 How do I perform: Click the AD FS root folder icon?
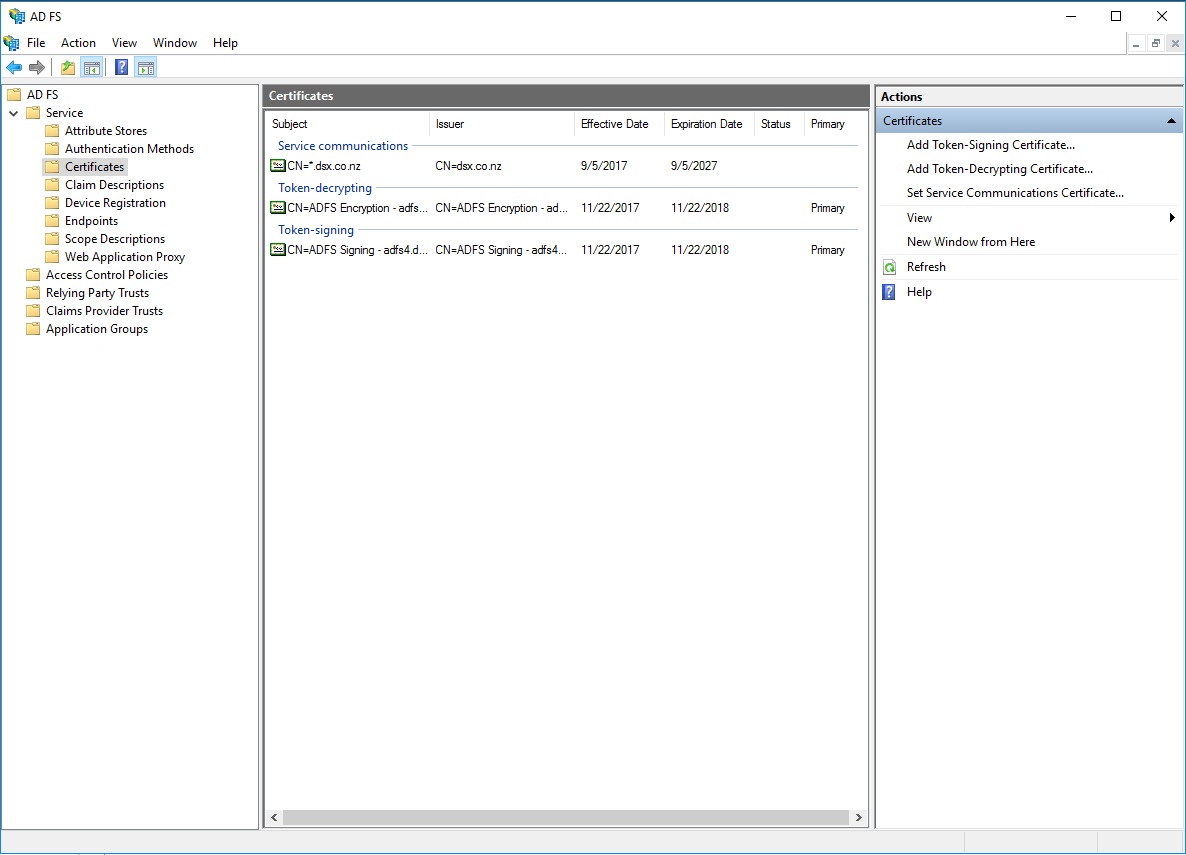[x=14, y=95]
